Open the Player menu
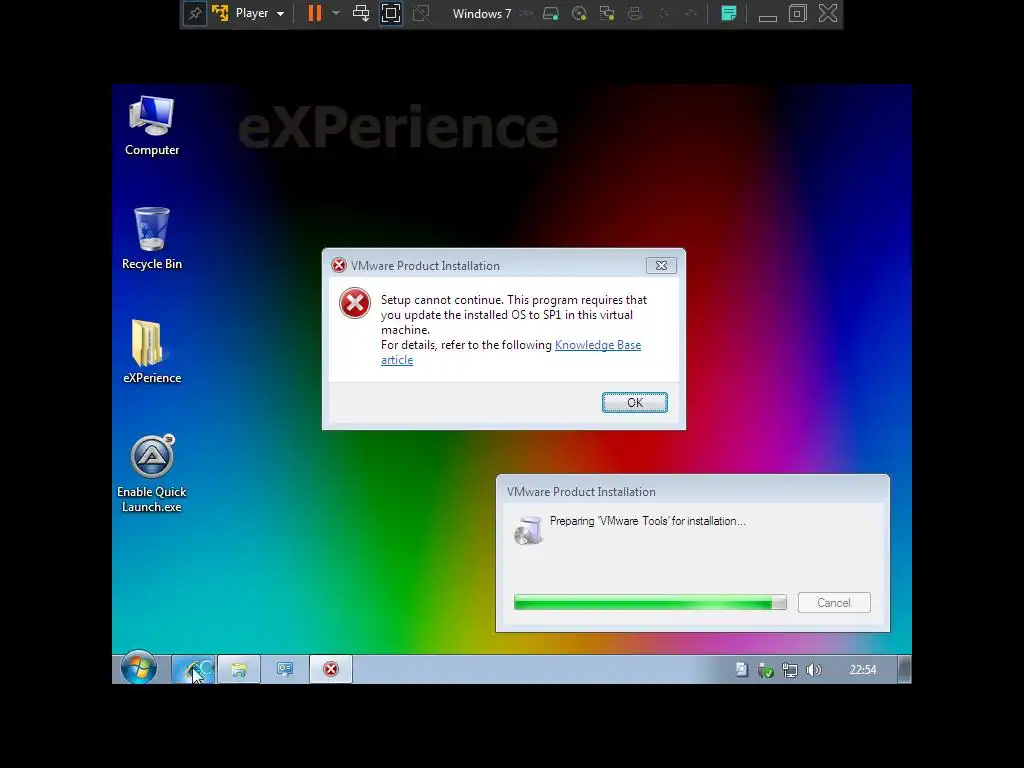1024x768 pixels. point(251,14)
